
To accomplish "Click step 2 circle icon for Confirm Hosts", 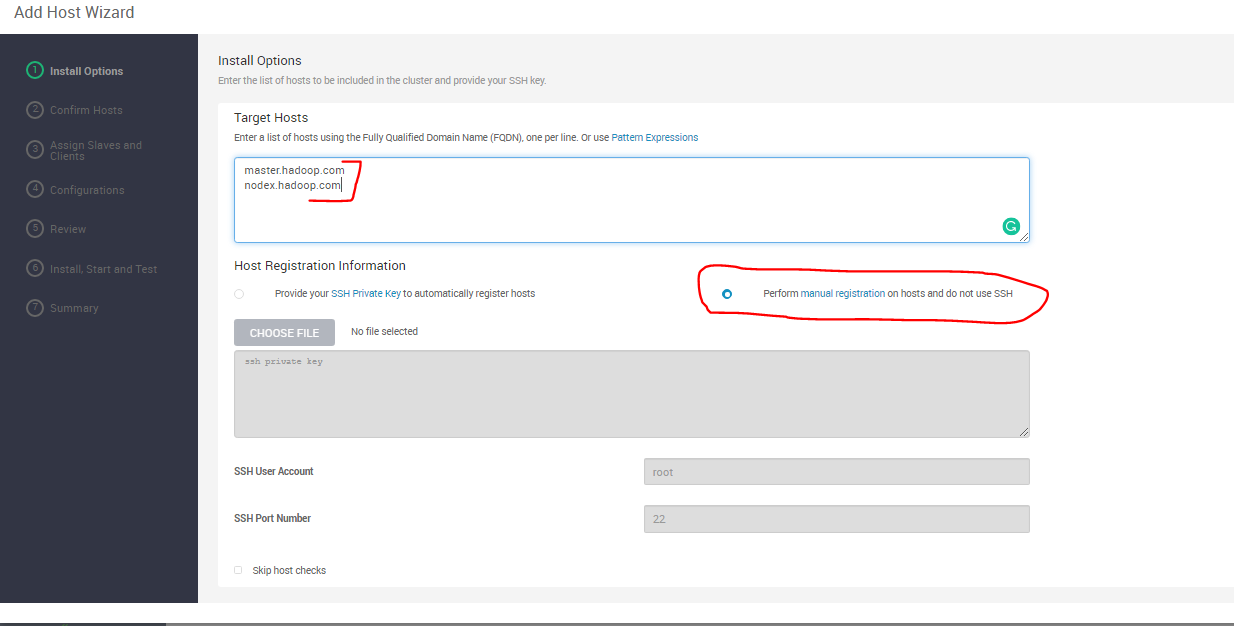I will 35,110.
